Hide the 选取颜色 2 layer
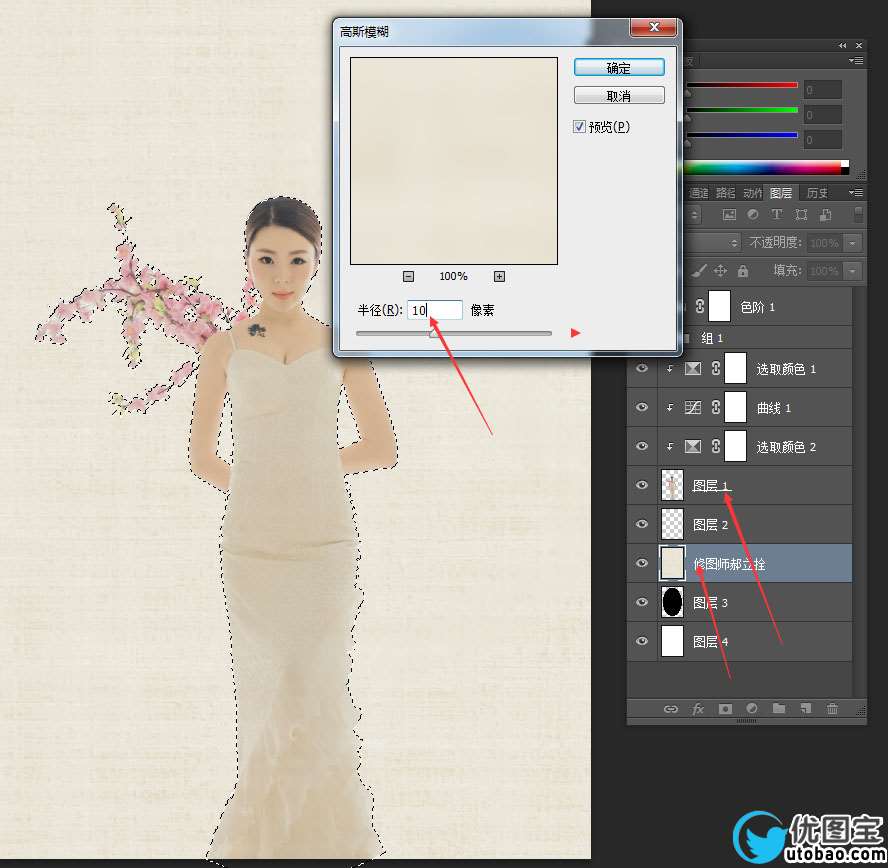 (x=642, y=446)
